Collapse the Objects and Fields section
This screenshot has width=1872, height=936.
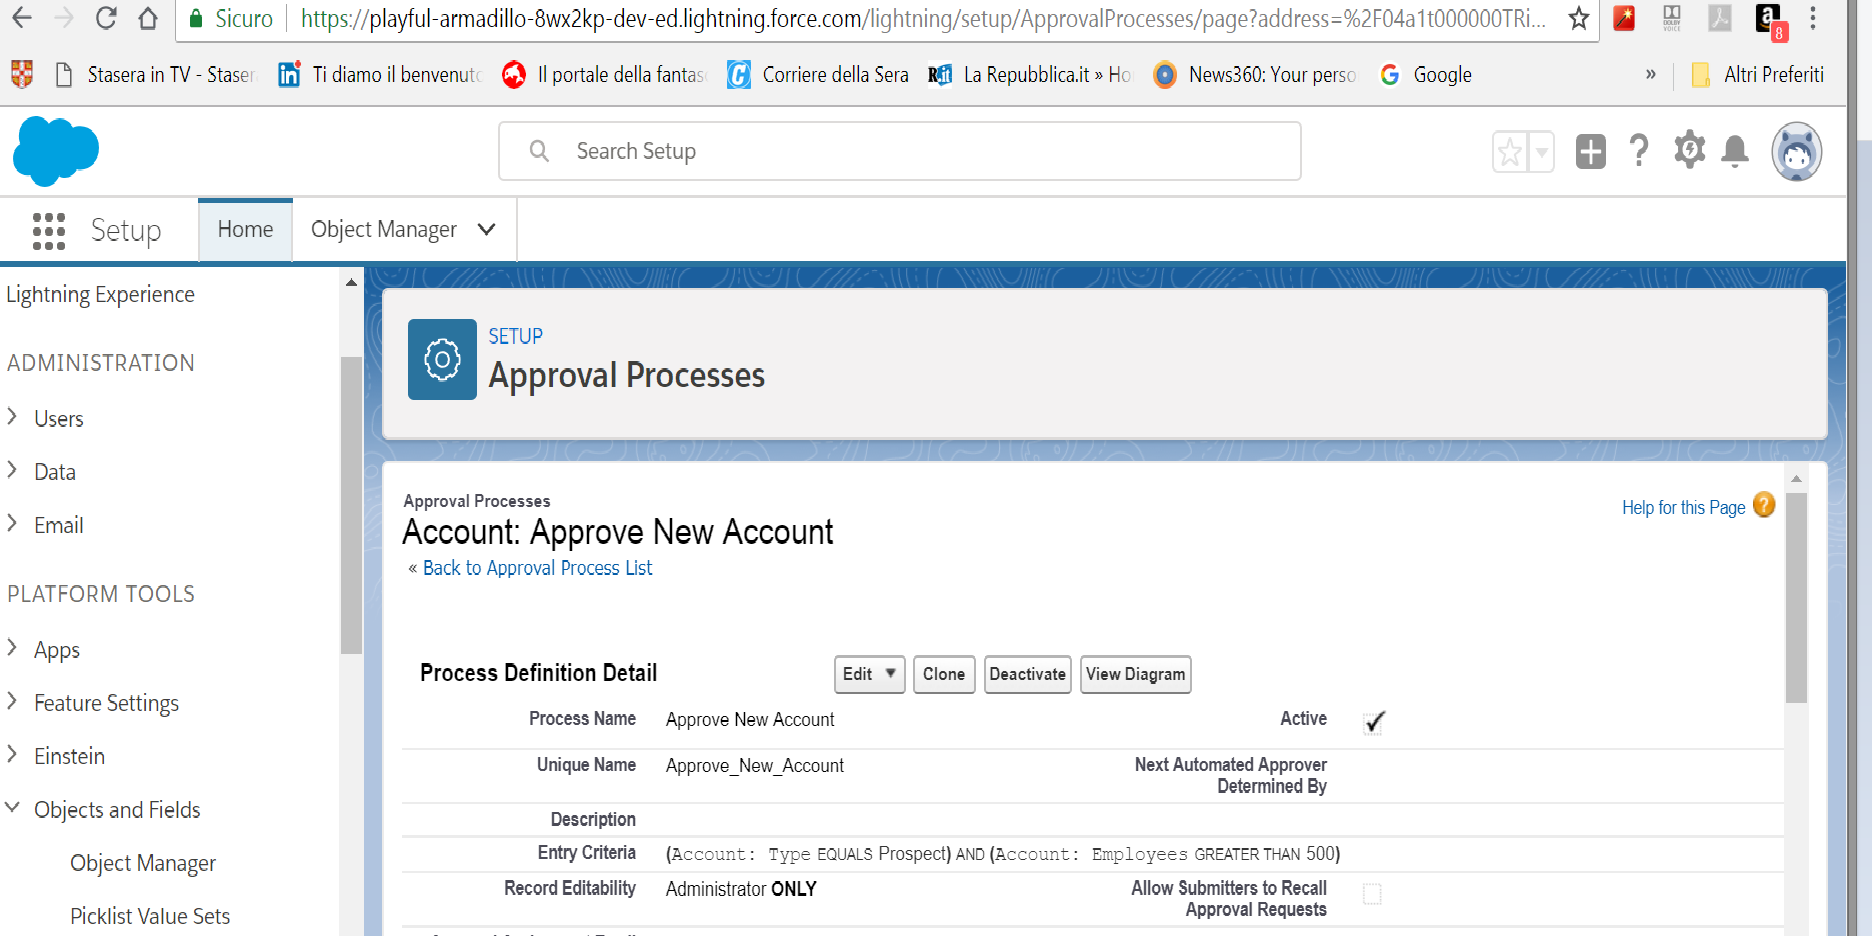[x=12, y=807]
